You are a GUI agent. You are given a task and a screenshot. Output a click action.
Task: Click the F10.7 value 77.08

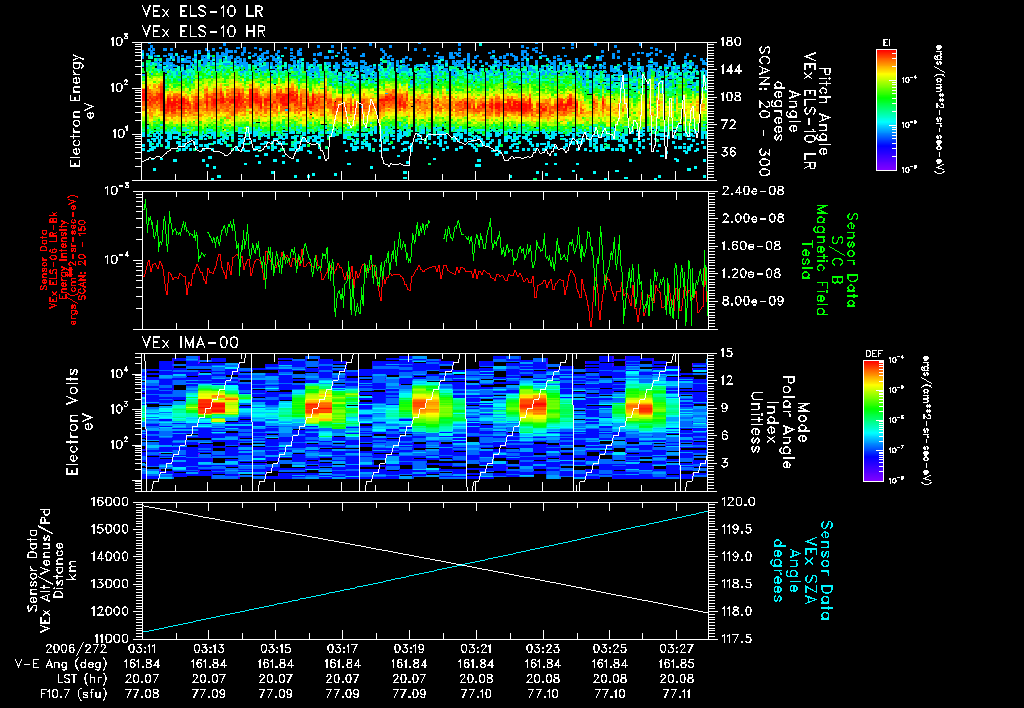[x=142, y=694]
